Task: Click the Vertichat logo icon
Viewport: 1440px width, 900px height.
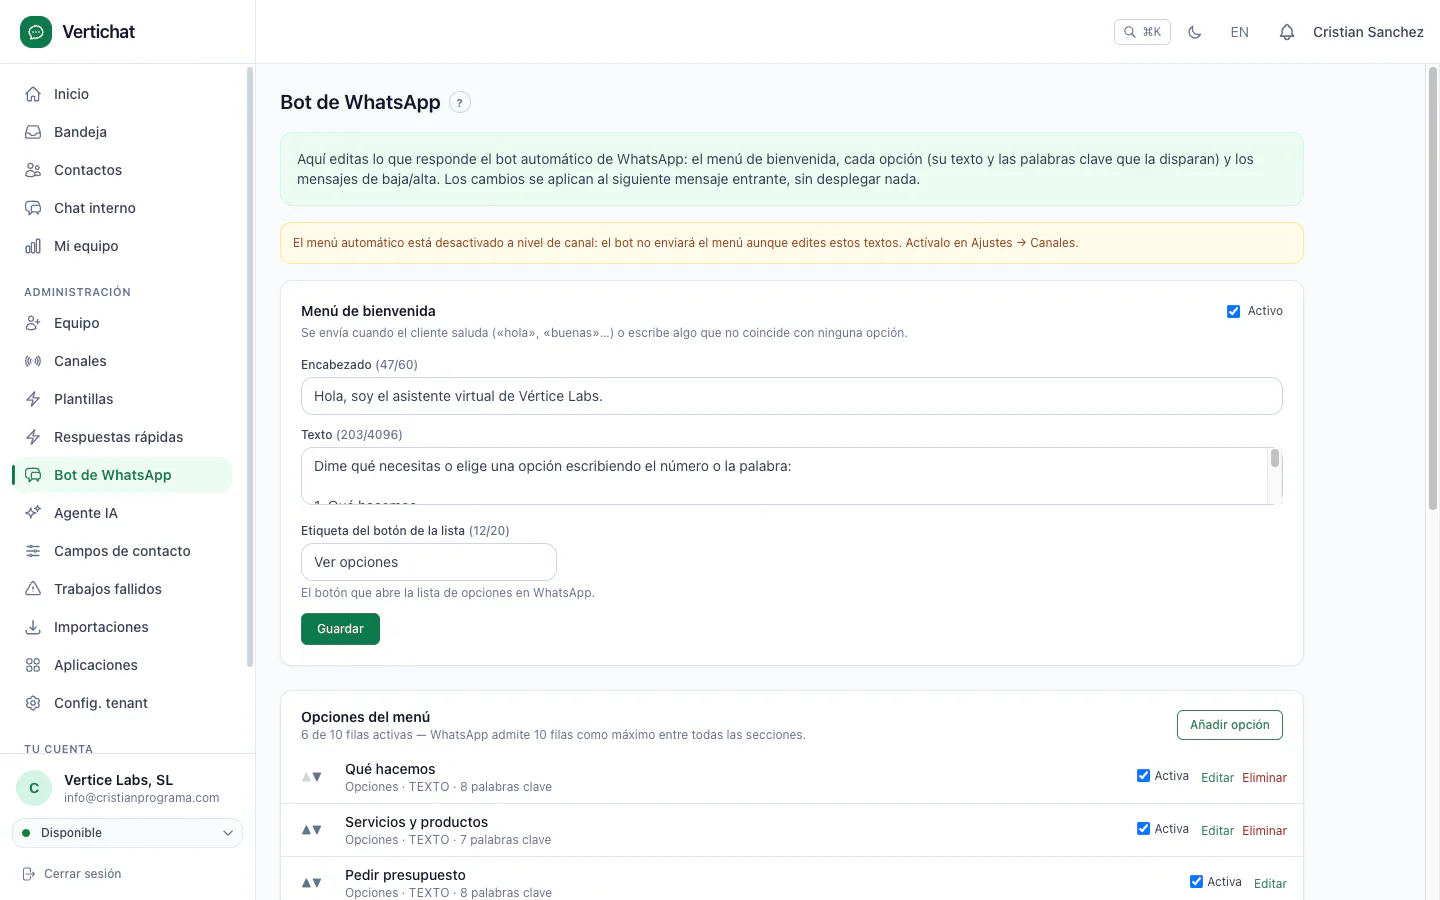Action: [36, 32]
